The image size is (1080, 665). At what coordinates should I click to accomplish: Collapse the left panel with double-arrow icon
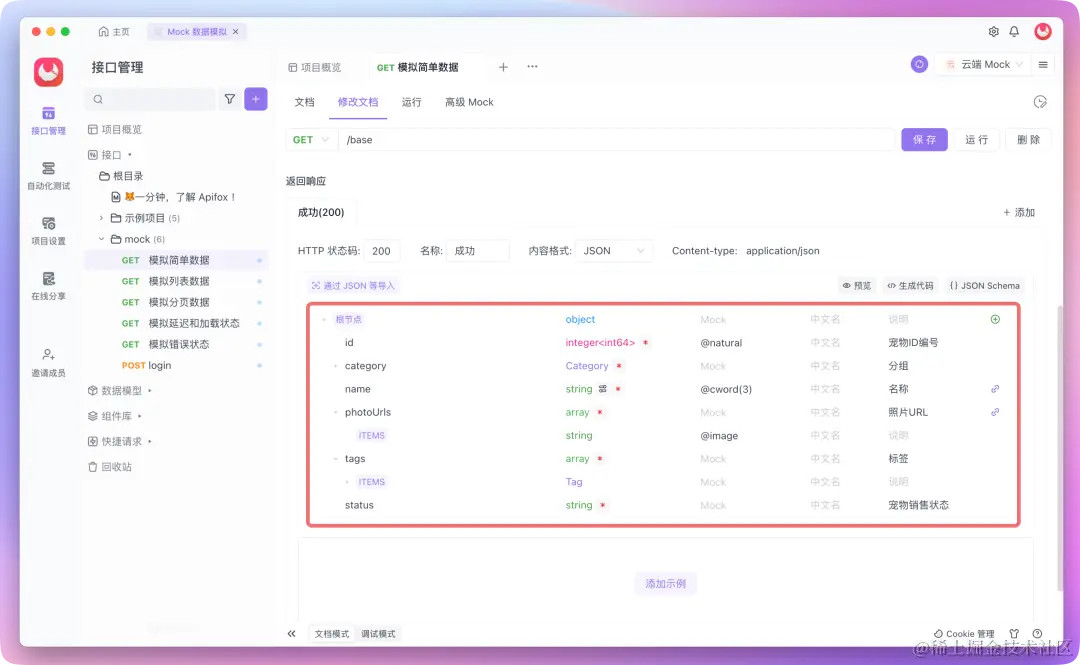coord(291,633)
